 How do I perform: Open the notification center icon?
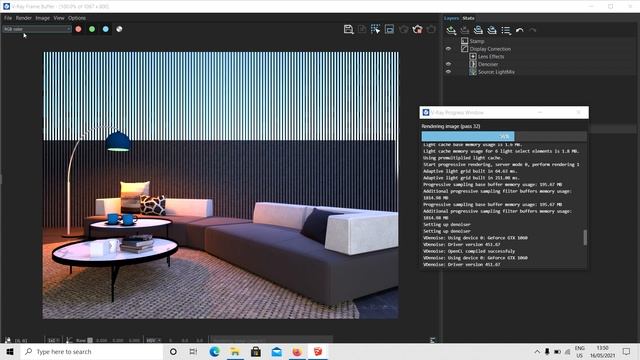point(627,352)
